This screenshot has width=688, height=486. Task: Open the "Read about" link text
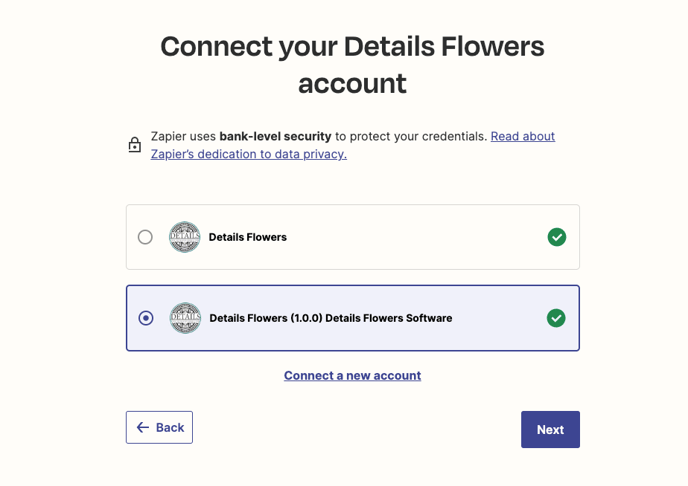523,136
